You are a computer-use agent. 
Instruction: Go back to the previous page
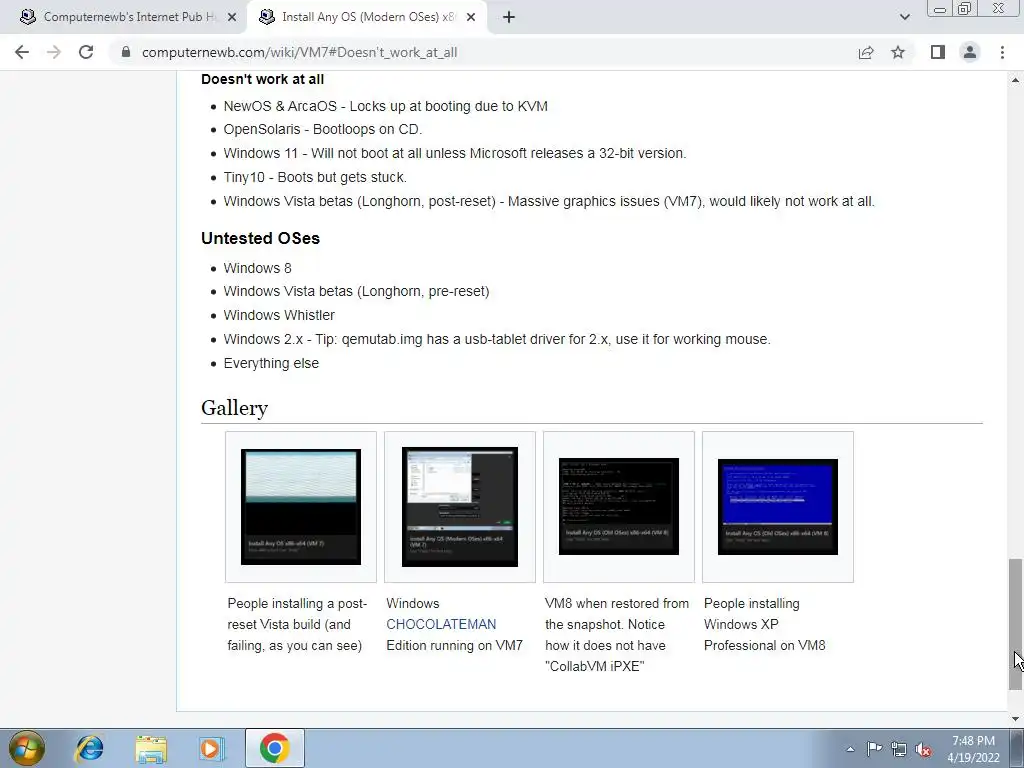coord(22,52)
